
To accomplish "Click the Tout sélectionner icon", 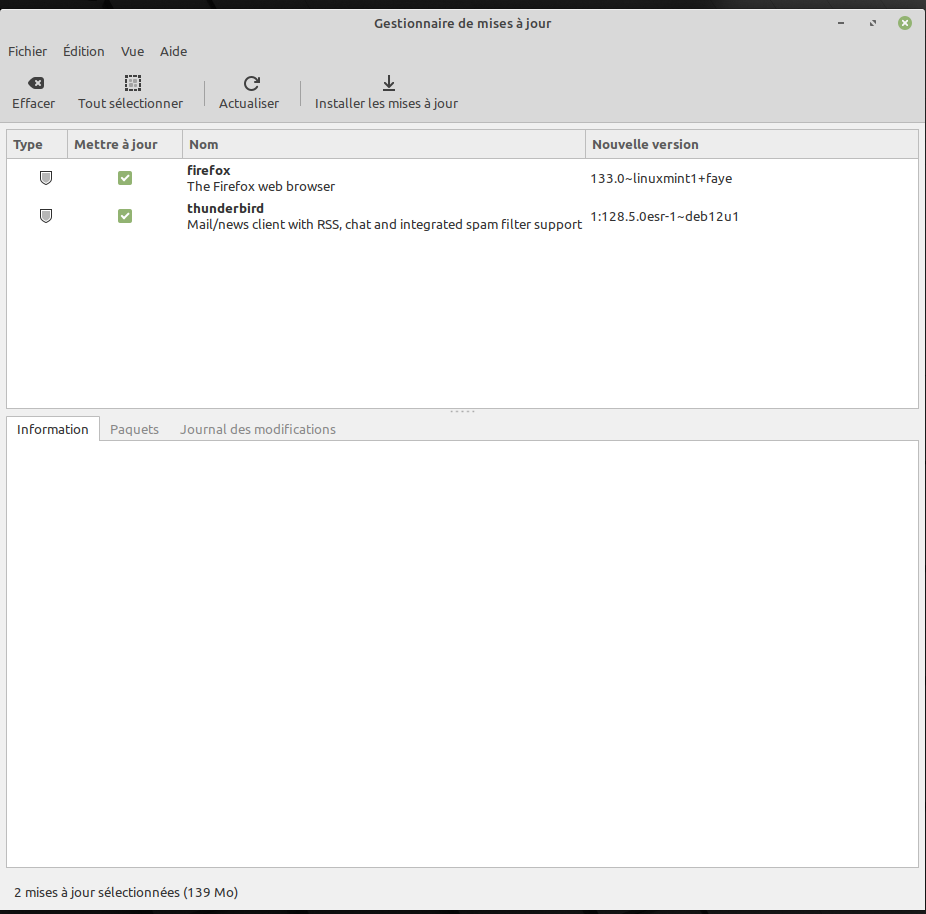I will tap(131, 84).
